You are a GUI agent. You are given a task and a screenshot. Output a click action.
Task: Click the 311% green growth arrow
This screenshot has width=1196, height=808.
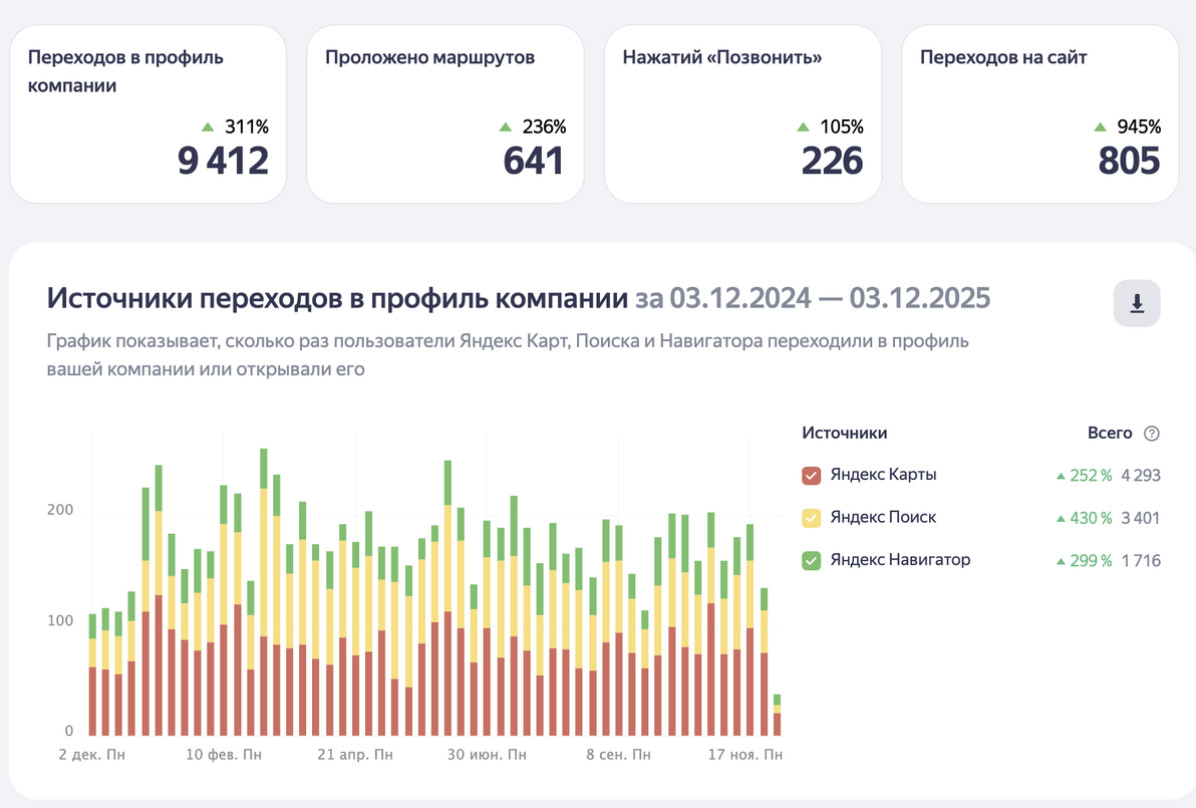coord(207,127)
